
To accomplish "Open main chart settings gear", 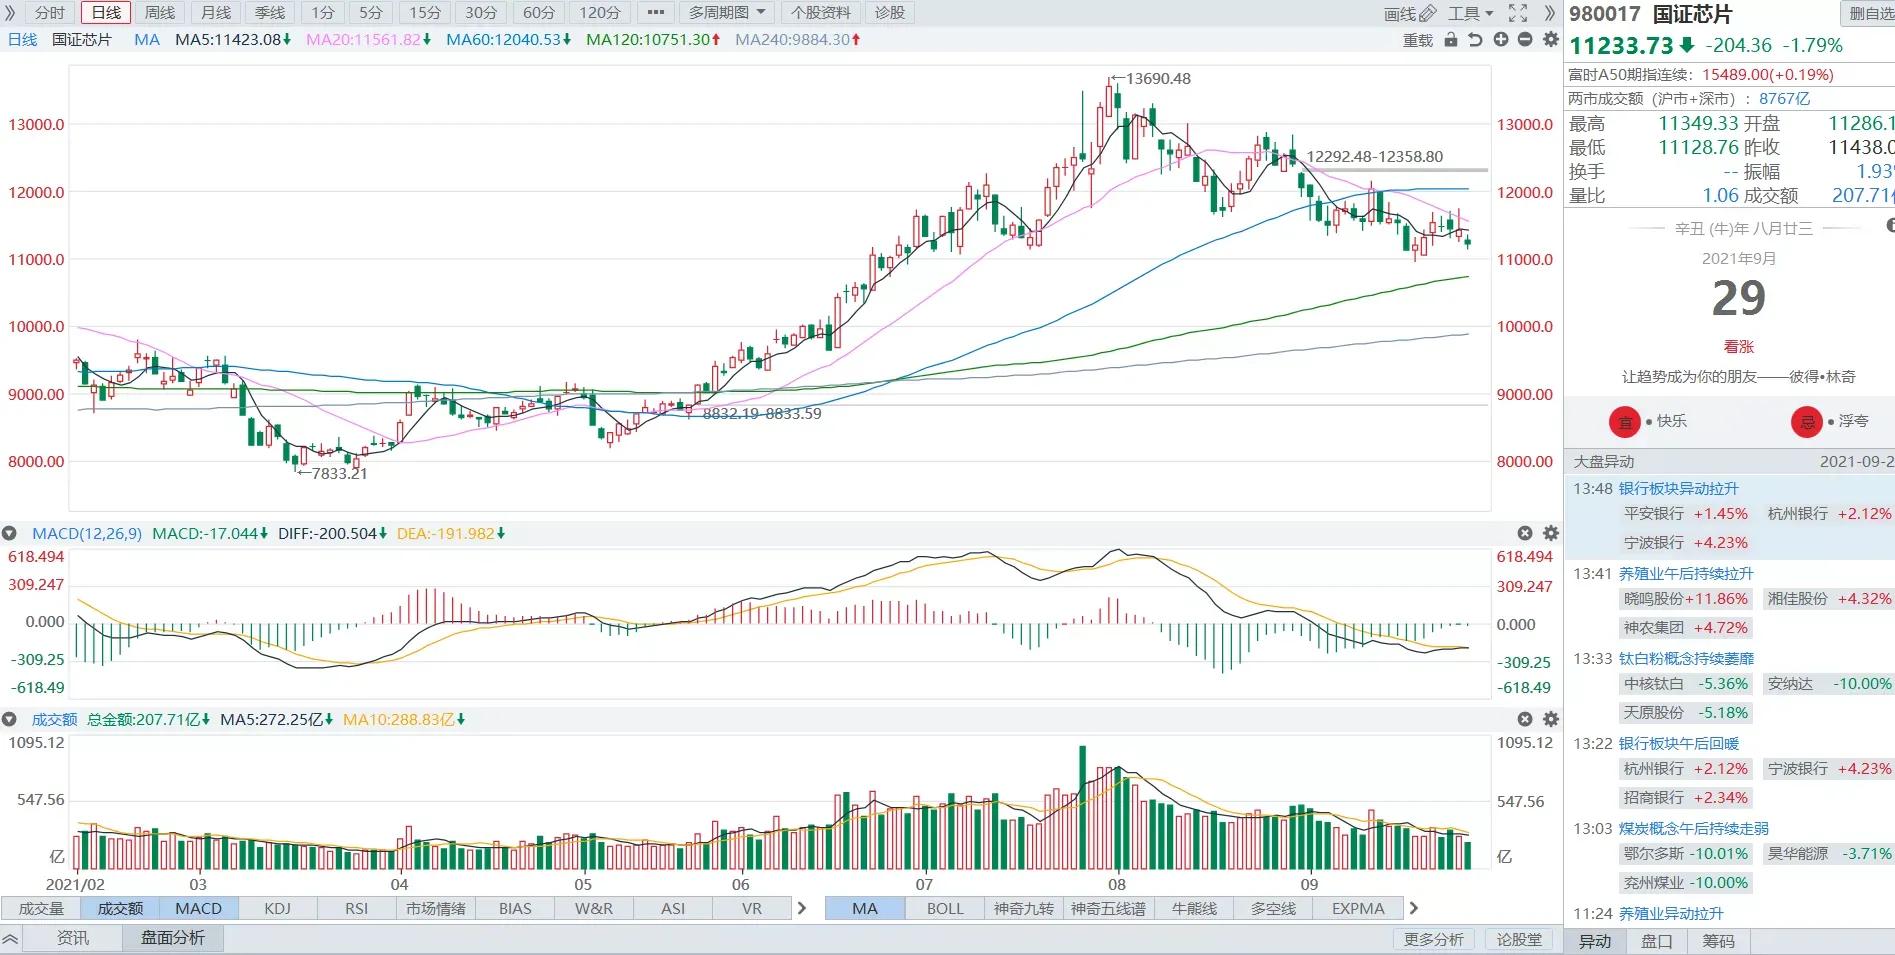I will [x=1551, y=40].
